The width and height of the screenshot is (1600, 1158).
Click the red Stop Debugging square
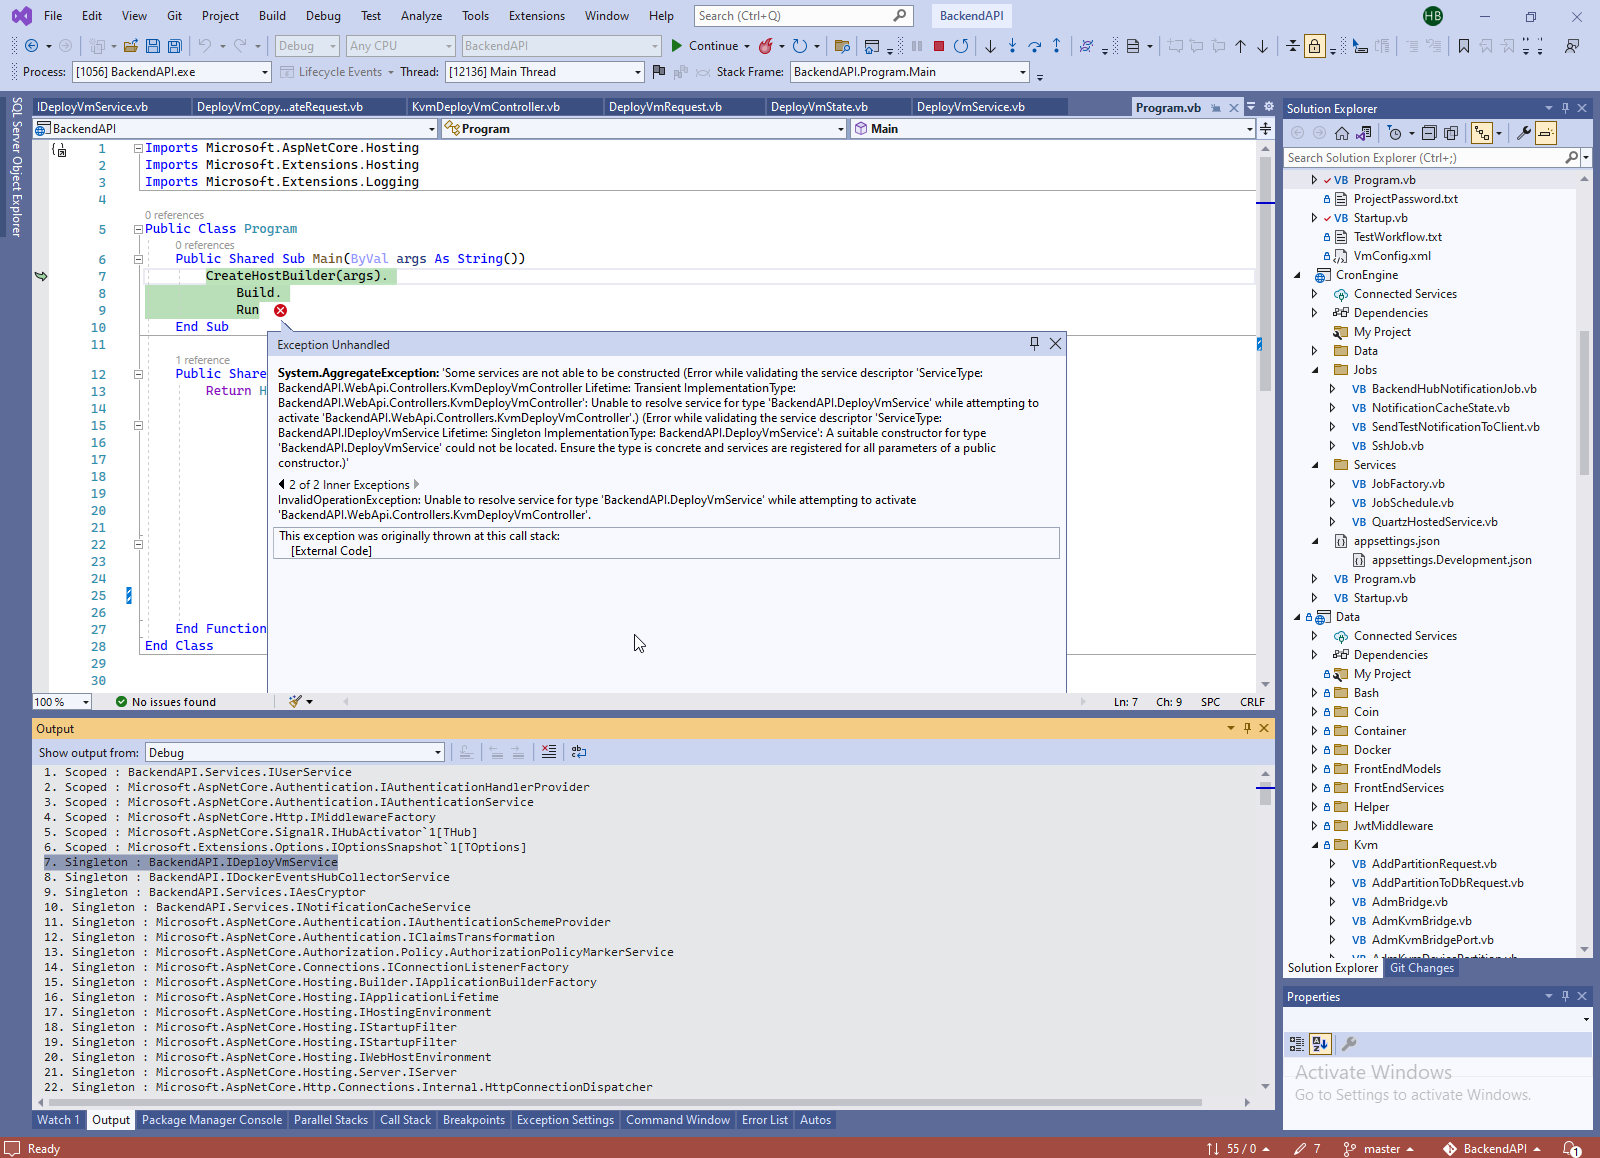click(939, 46)
